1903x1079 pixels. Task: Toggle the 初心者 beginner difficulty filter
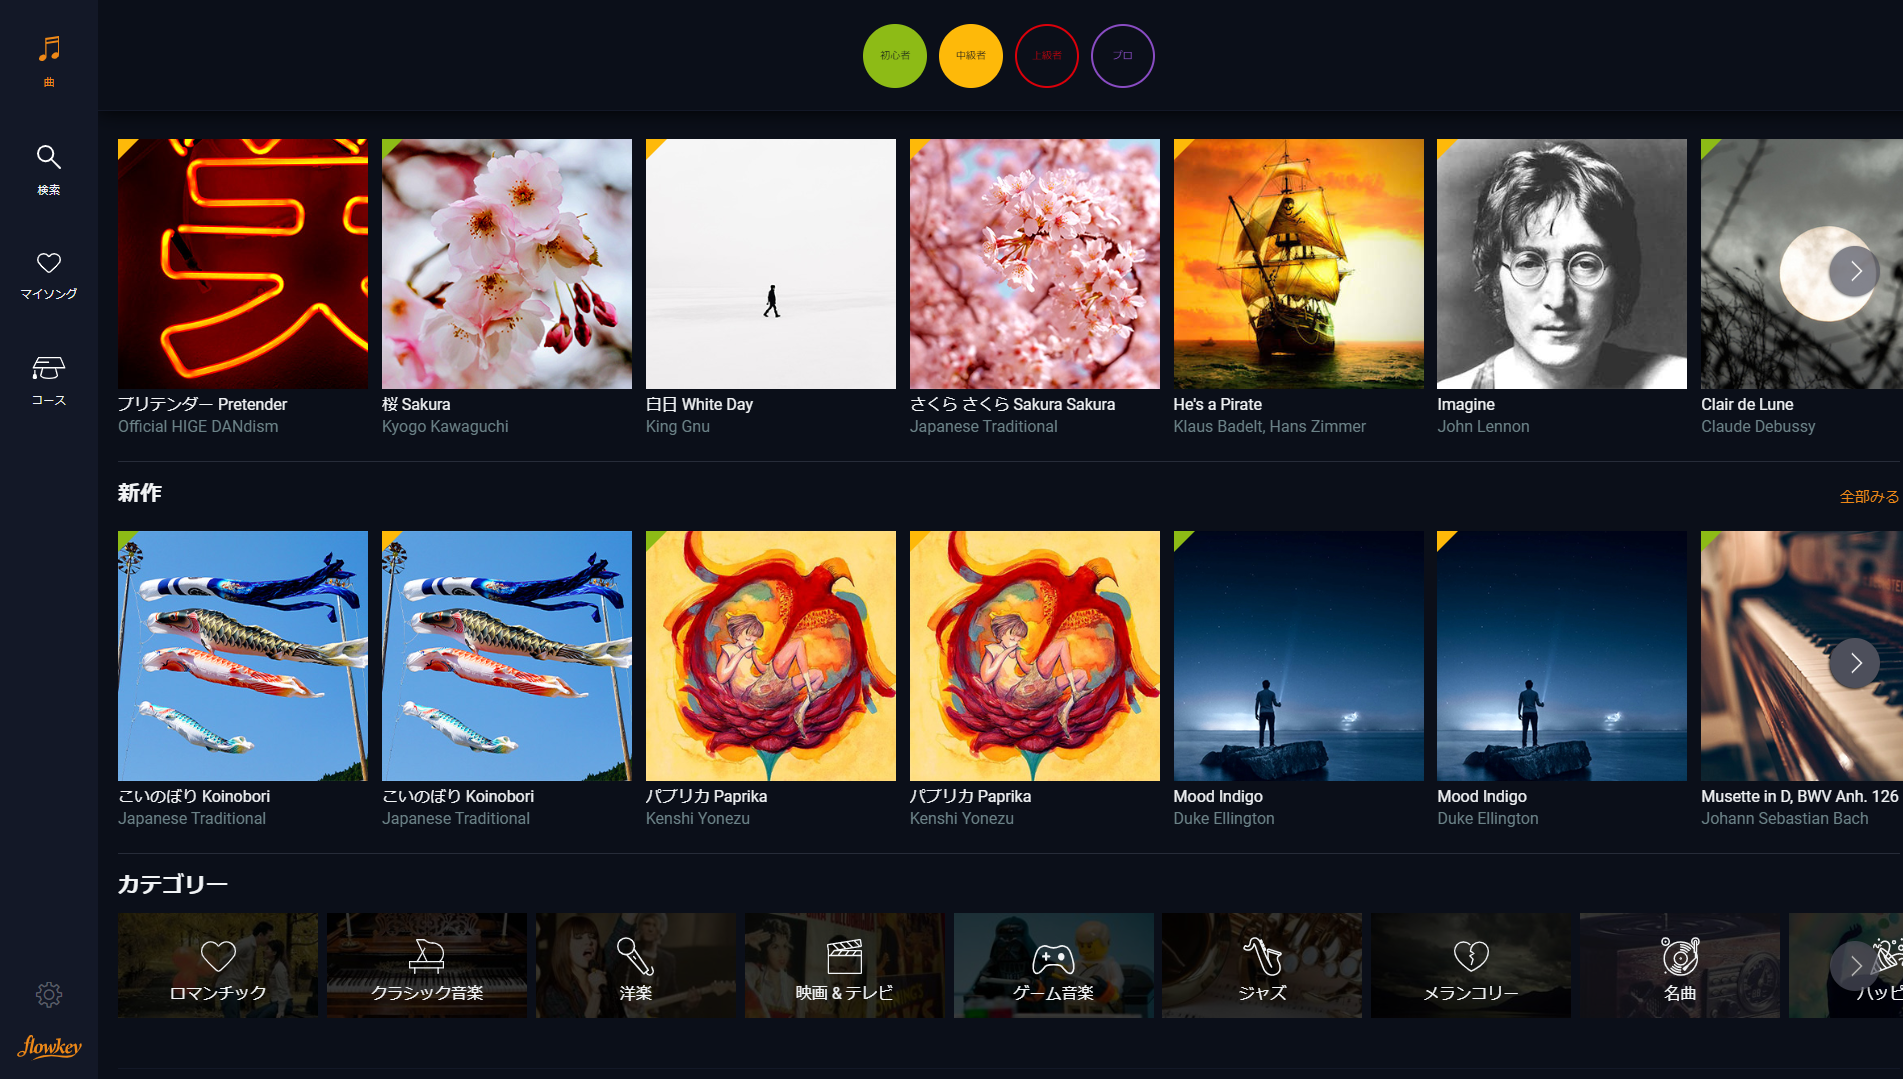[895, 56]
